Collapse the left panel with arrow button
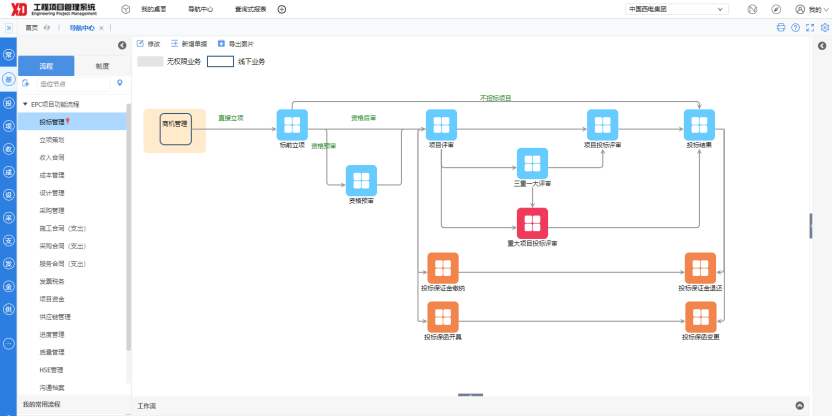832x416 pixels. point(121,45)
